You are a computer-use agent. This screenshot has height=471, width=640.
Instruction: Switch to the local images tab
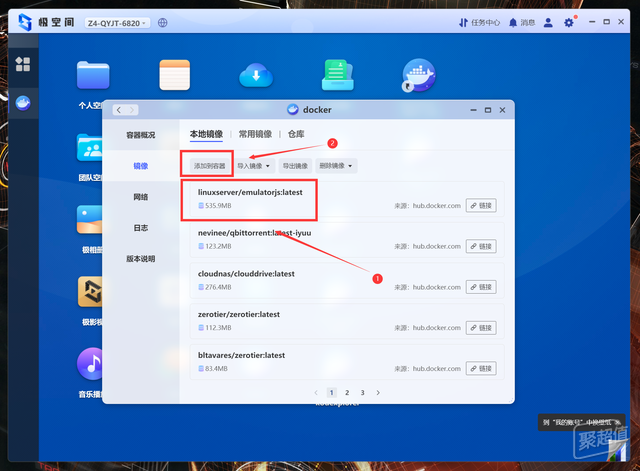click(206, 134)
